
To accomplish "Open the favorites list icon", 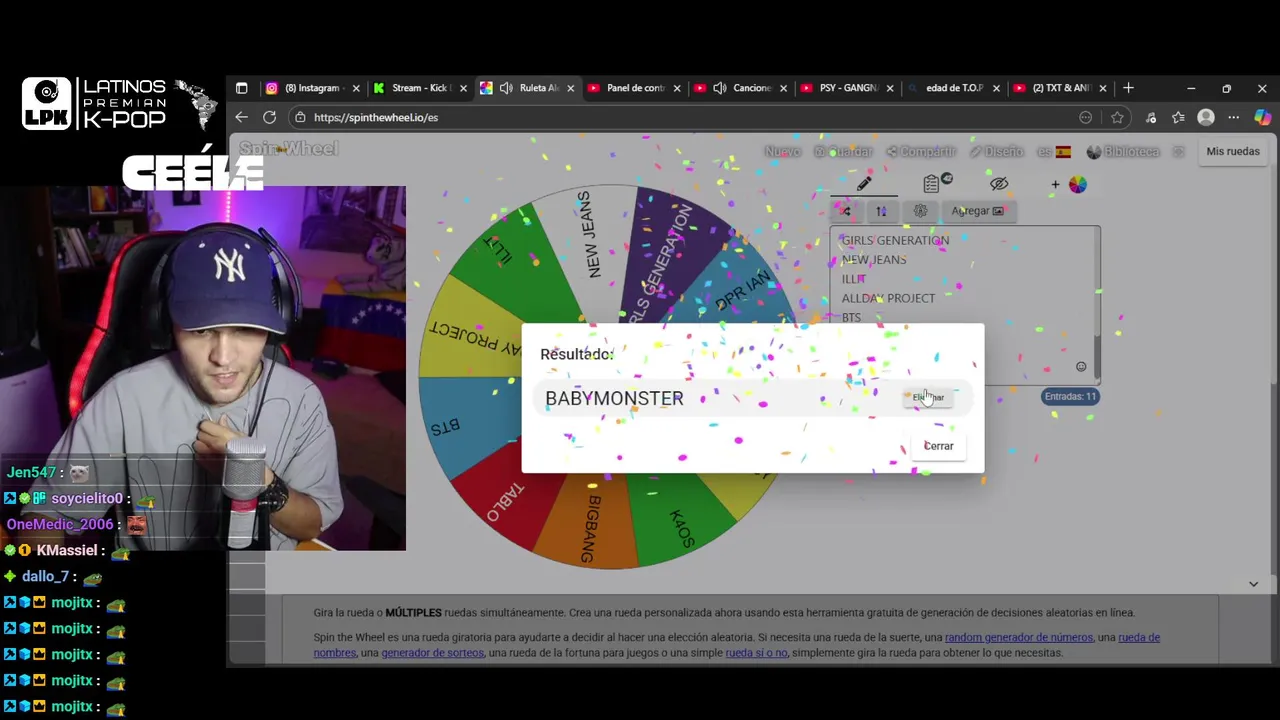I will (x=1178, y=117).
